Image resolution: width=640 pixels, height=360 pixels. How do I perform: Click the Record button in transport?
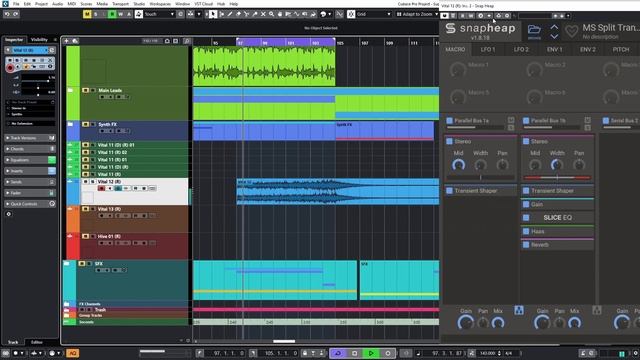point(388,353)
